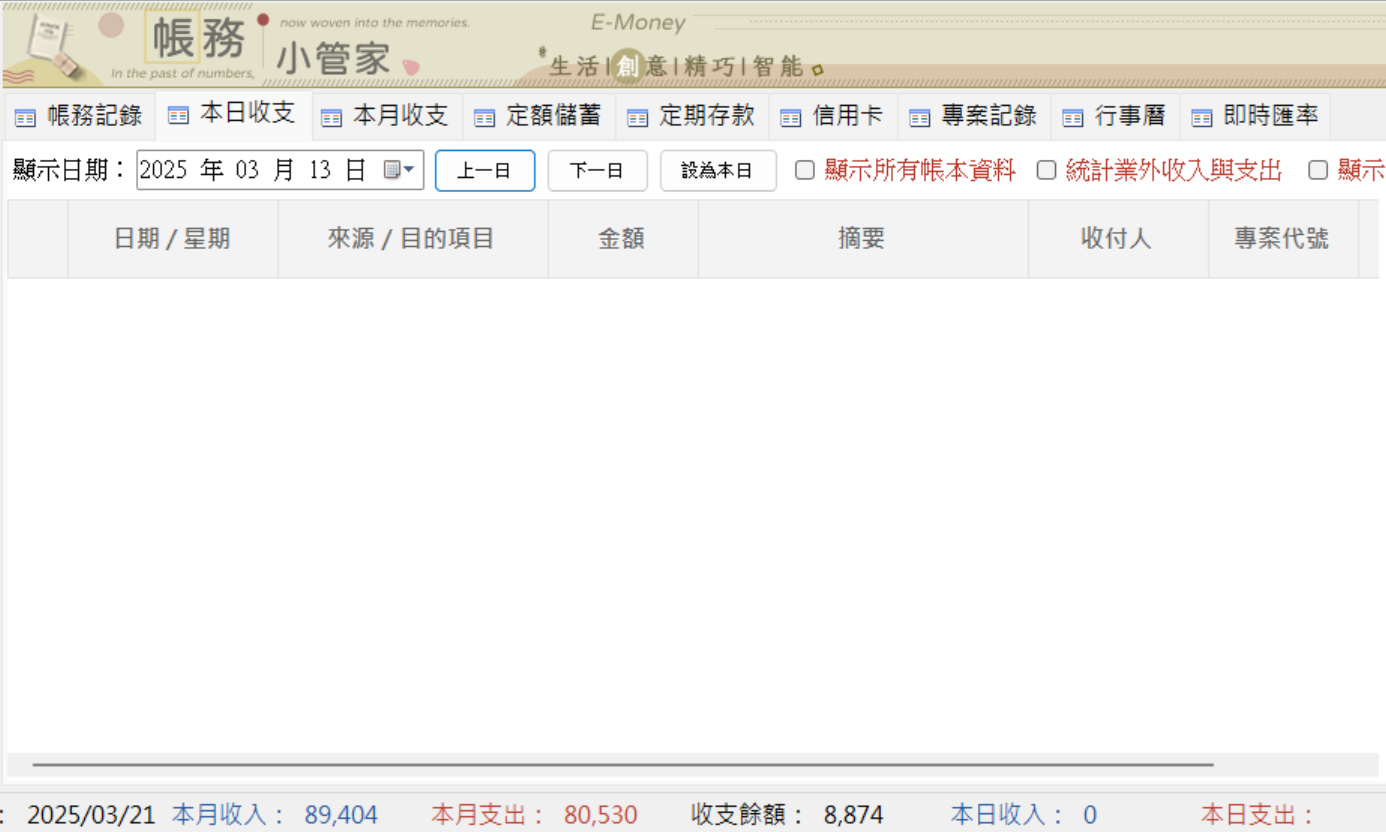Click the 設為本日 button

coord(717,170)
